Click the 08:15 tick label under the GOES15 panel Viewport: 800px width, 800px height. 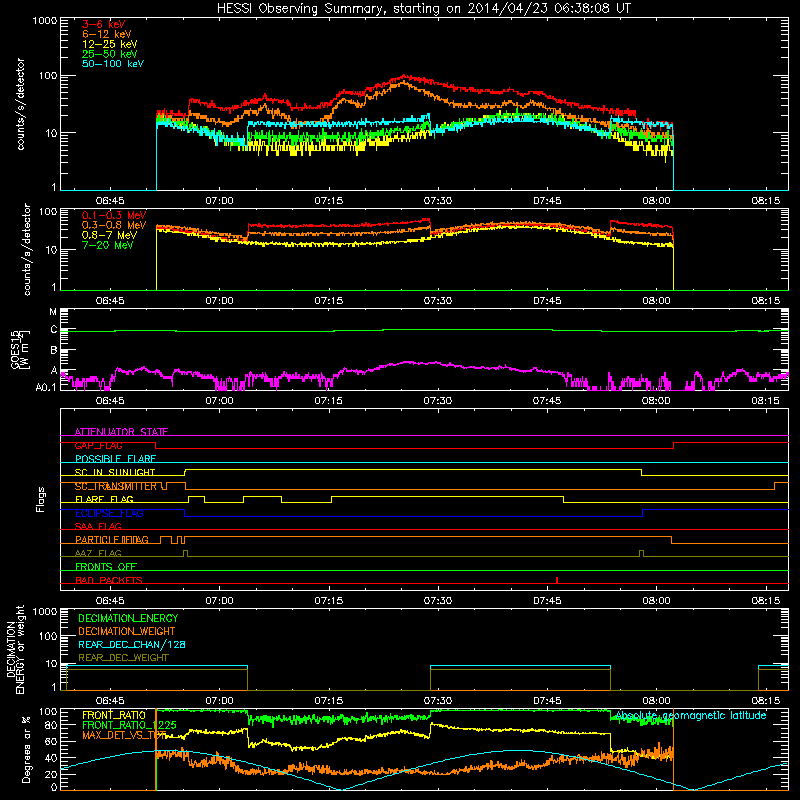pos(765,401)
